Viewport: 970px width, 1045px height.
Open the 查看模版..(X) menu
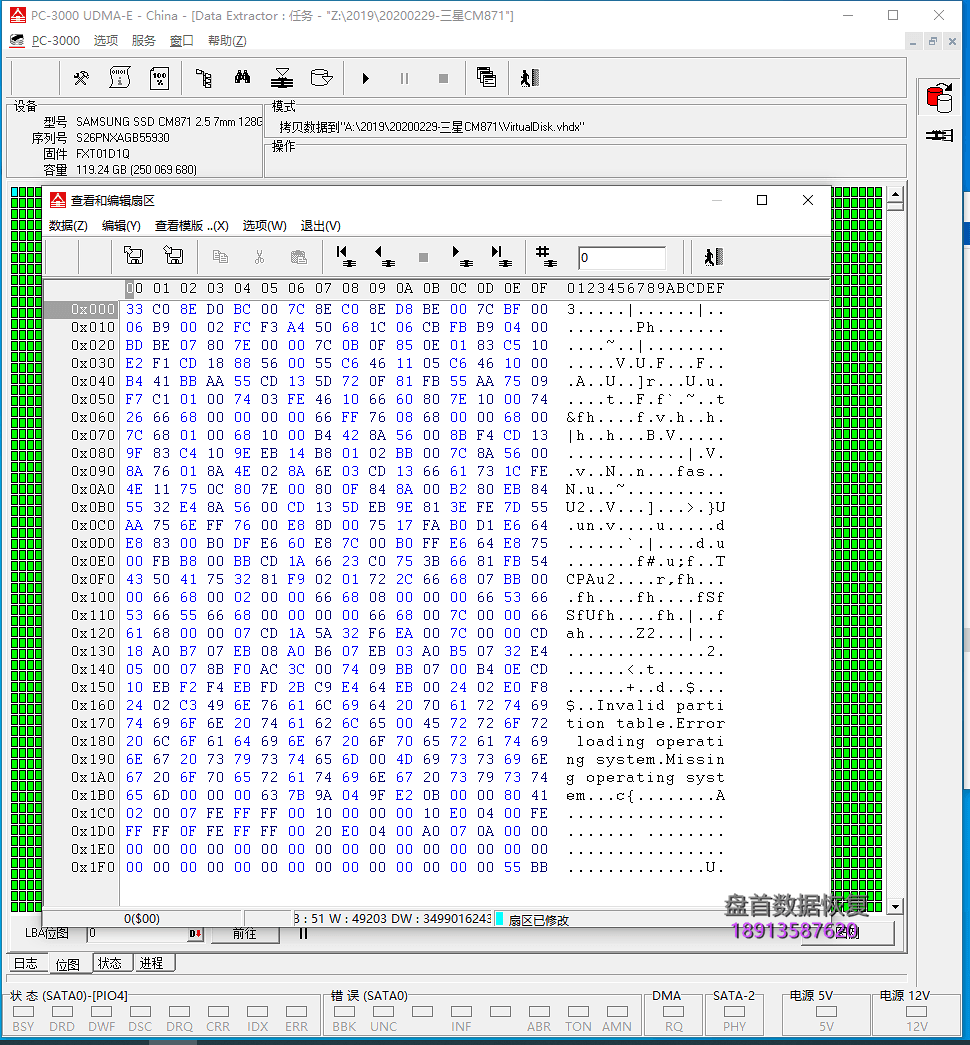point(192,226)
